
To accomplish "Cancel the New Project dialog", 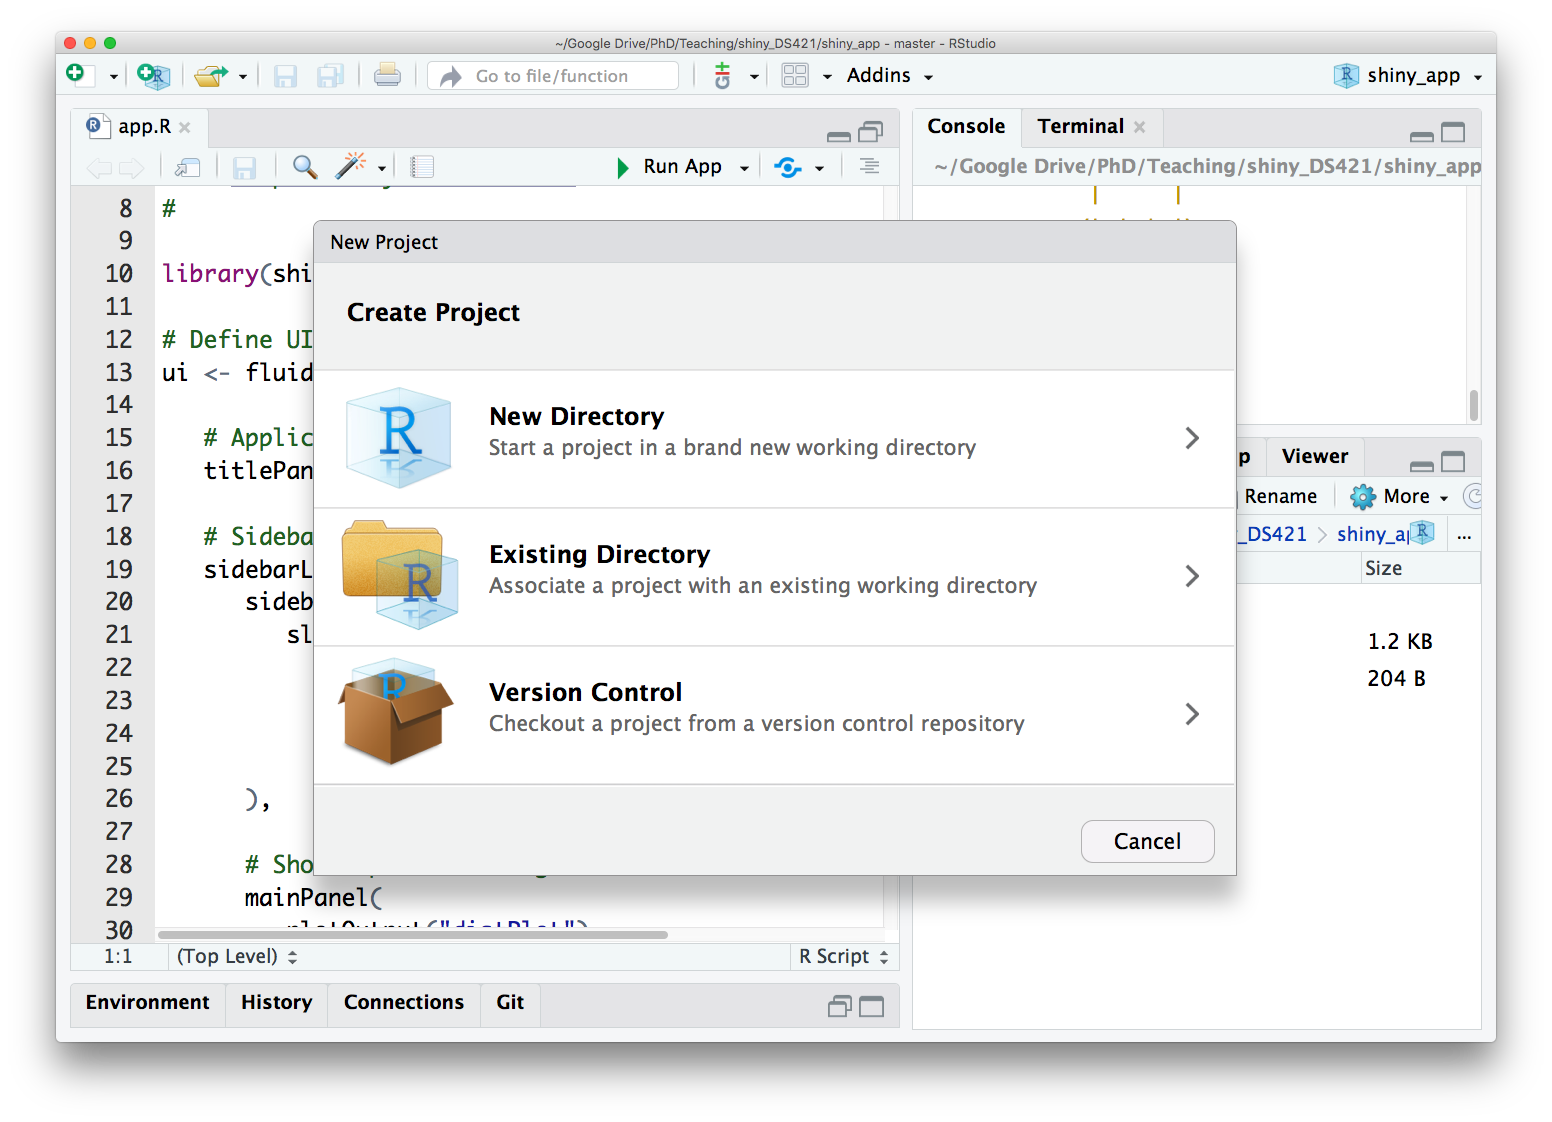I will point(1147,842).
